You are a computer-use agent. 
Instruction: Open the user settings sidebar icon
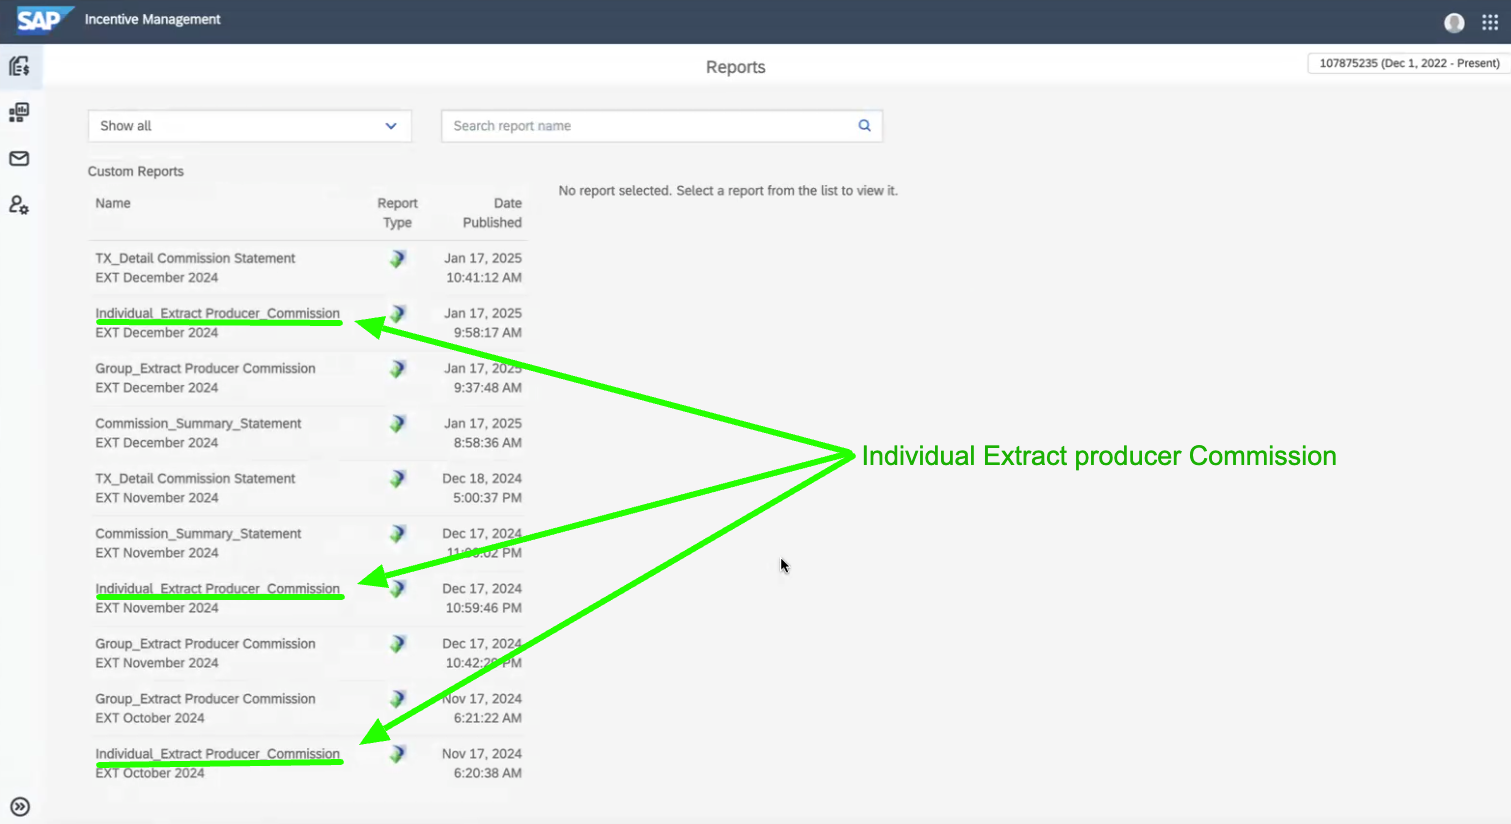(x=19, y=205)
